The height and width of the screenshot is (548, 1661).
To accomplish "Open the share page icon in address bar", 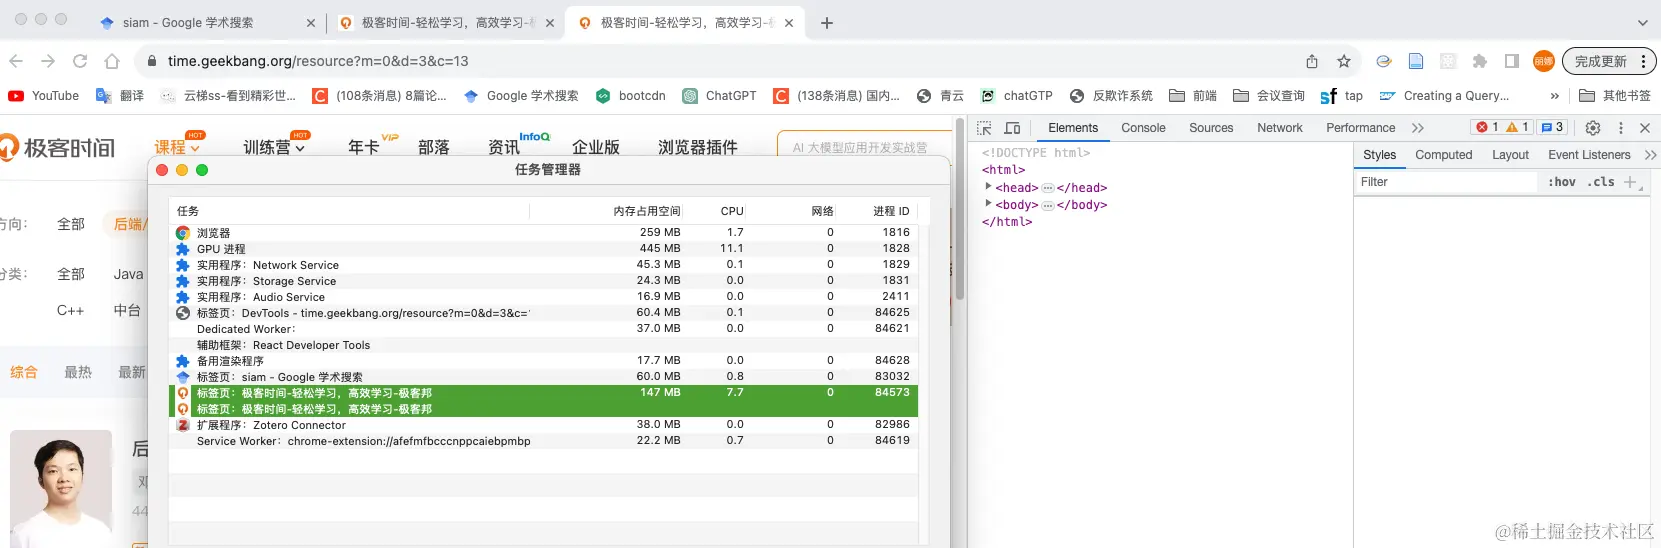I will [x=1312, y=61].
